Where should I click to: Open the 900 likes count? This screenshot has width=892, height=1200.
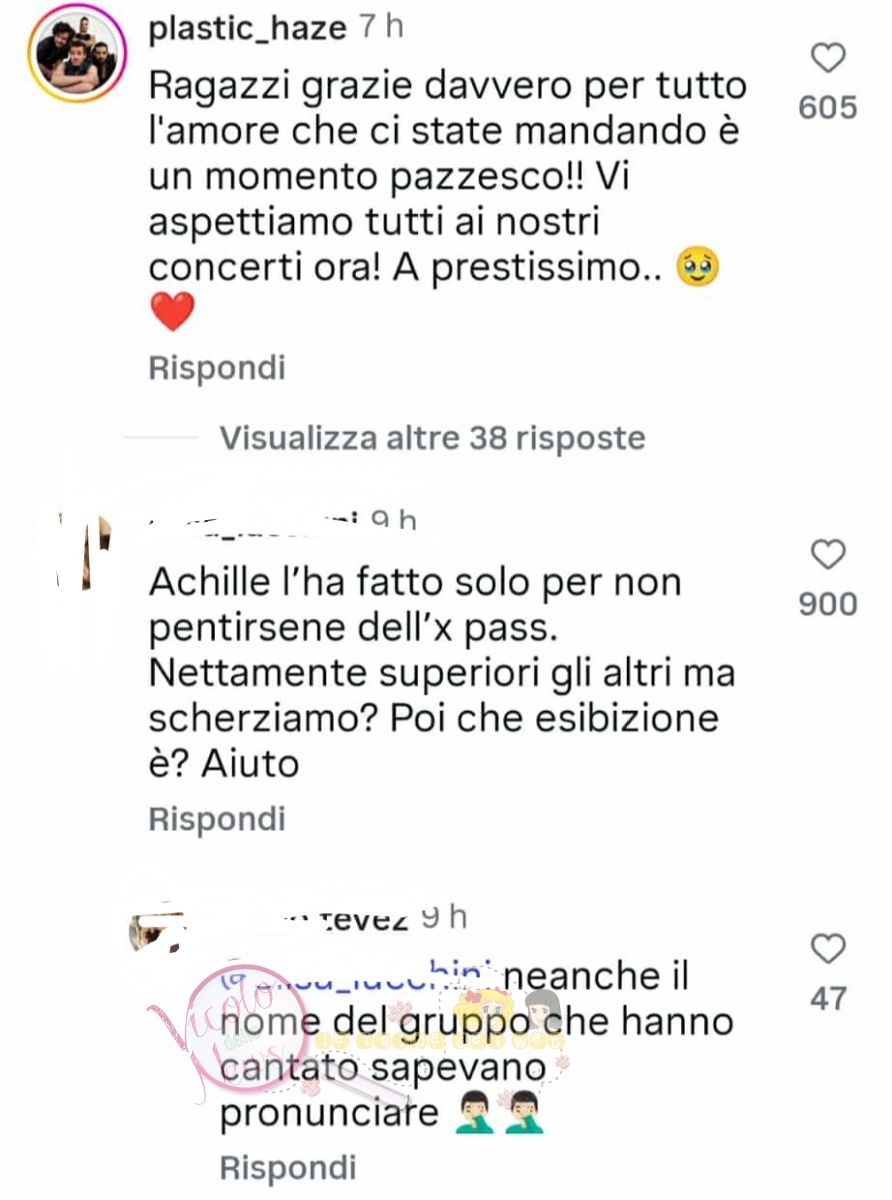click(x=828, y=603)
